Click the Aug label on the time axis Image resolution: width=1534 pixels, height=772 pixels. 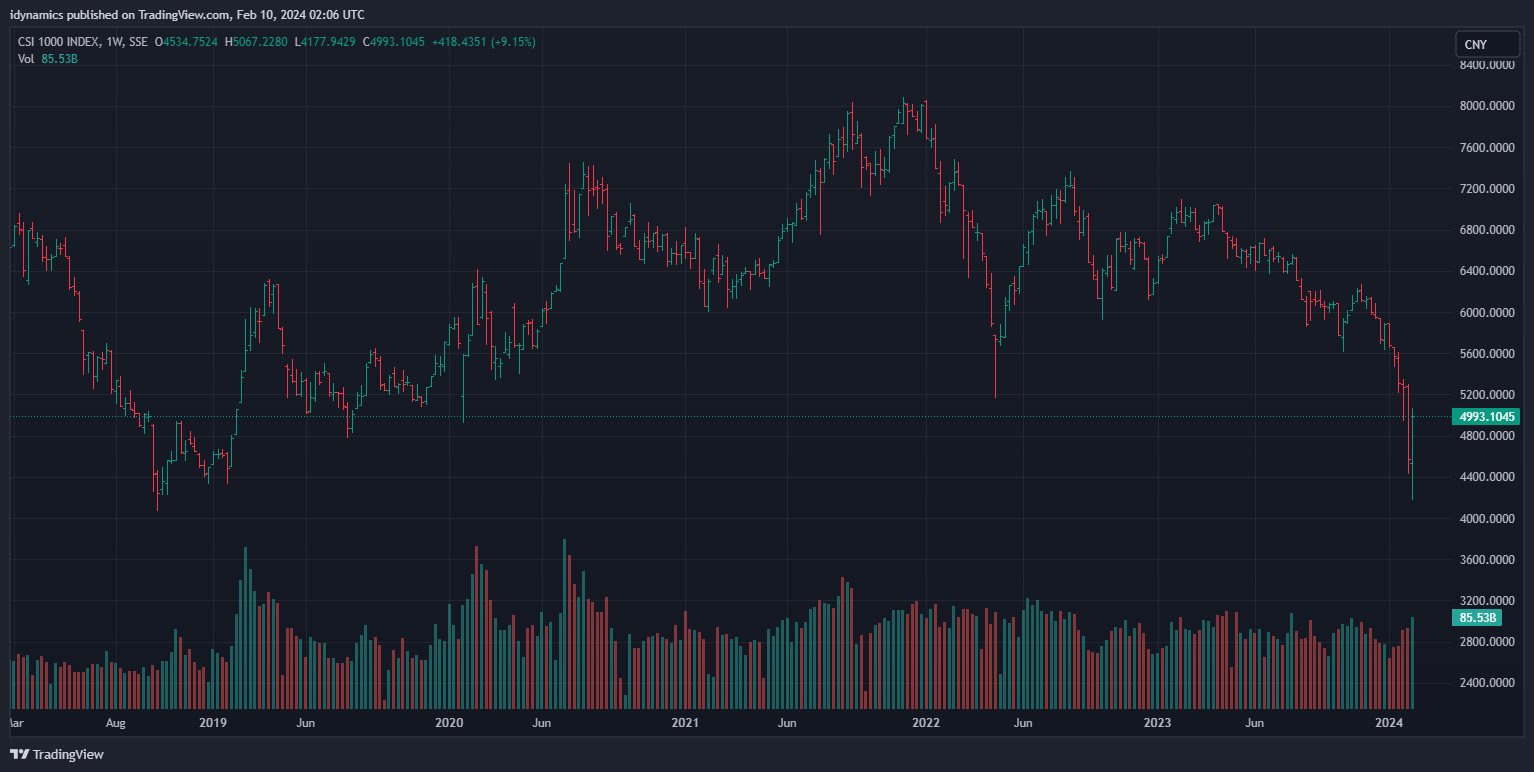(116, 722)
